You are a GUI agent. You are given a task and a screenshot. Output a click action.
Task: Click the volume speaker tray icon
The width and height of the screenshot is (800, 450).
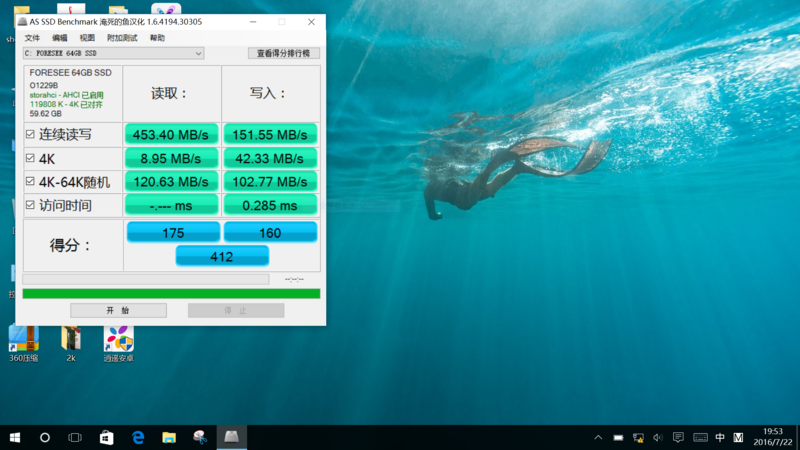point(657,437)
